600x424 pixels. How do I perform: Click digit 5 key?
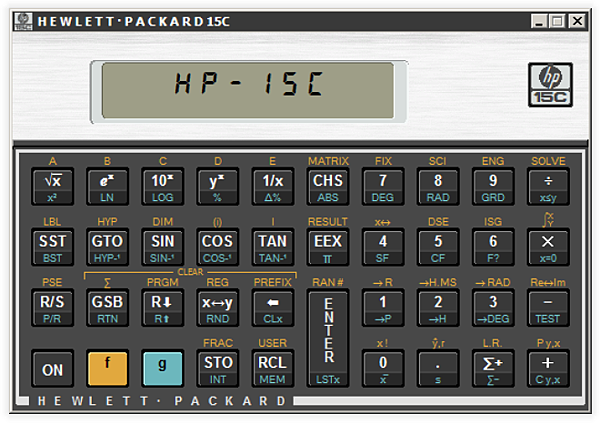tap(438, 247)
